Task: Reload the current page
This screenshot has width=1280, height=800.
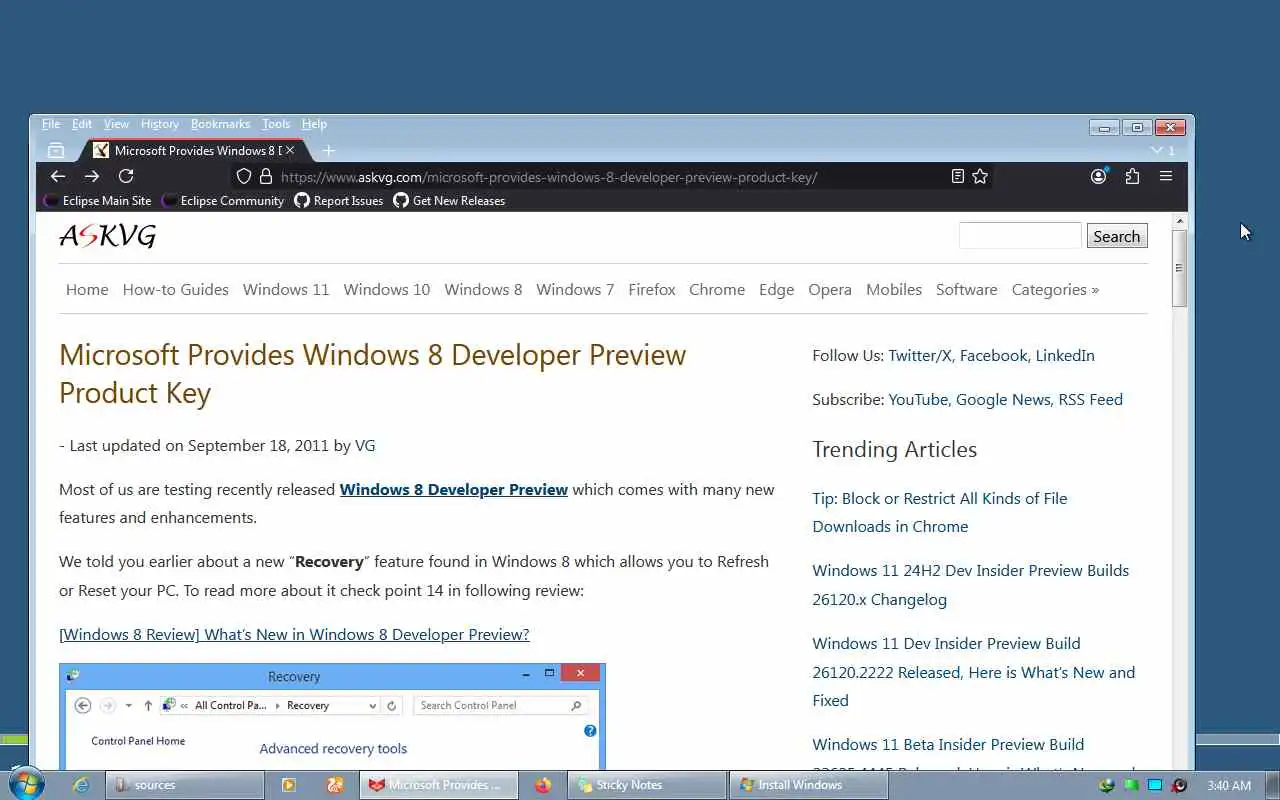Action: 126,176
